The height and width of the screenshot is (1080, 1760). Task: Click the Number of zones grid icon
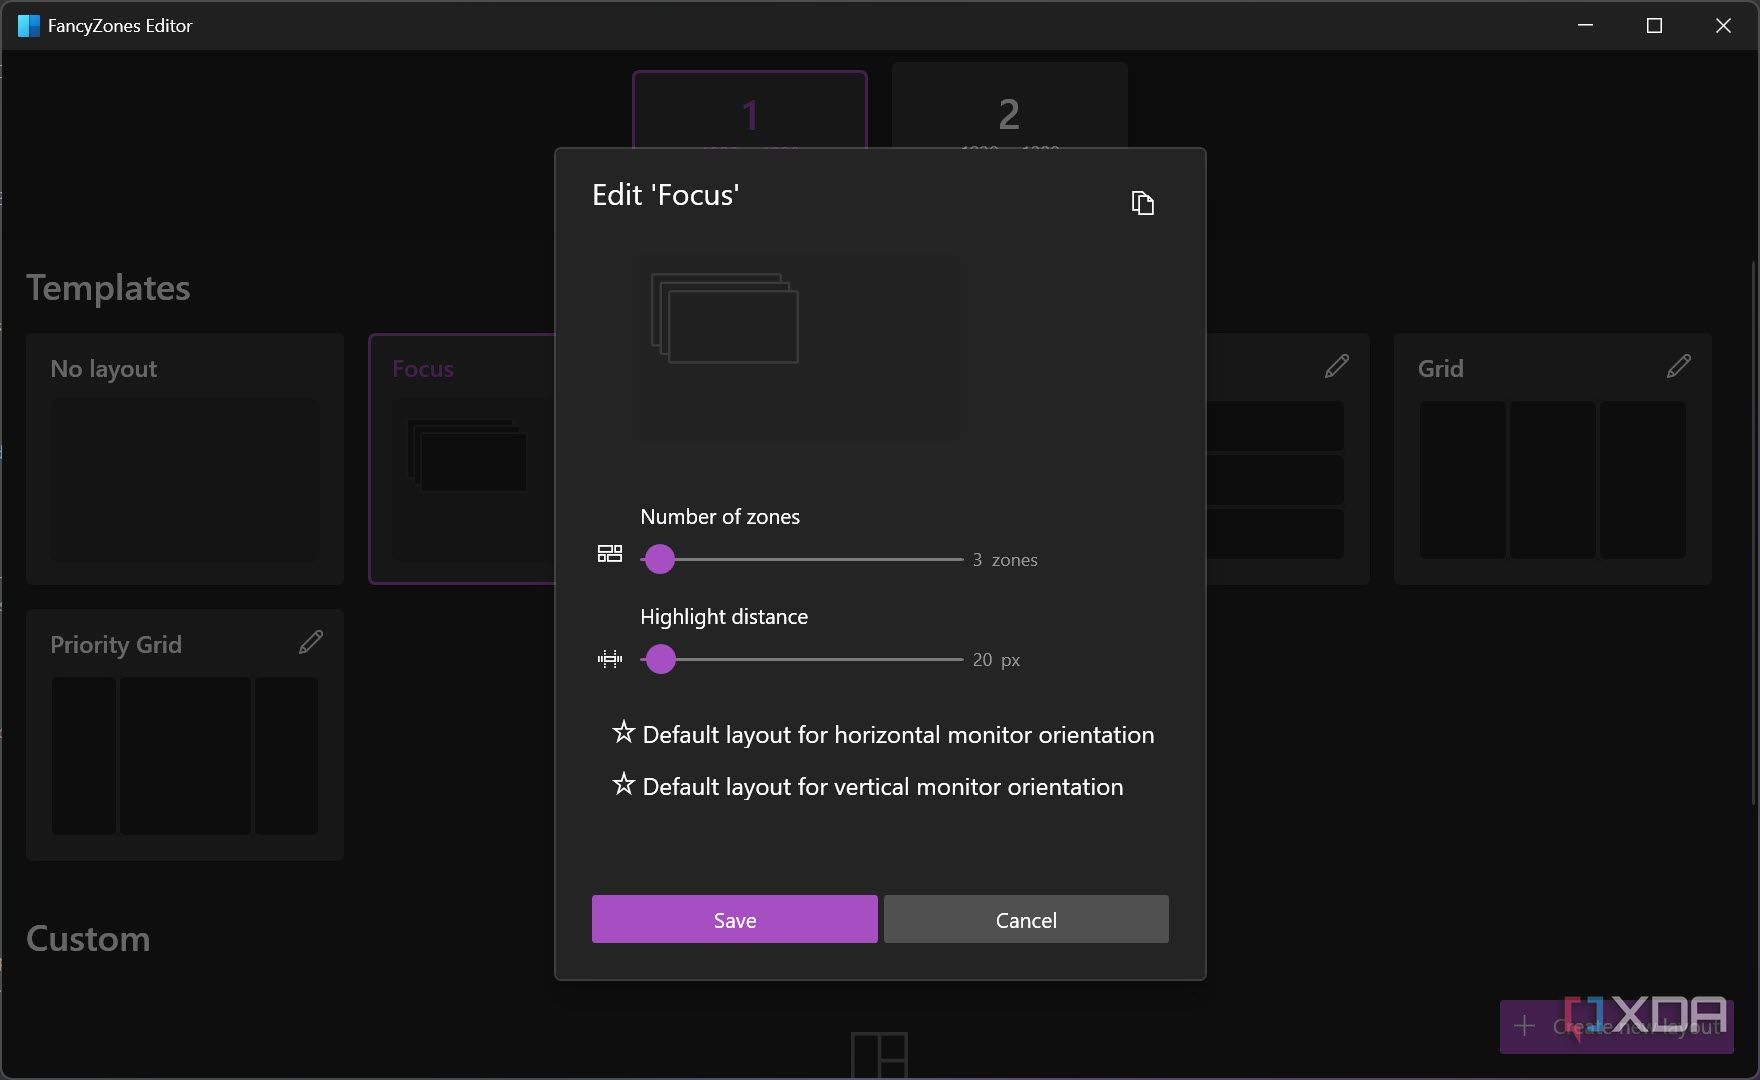point(609,554)
